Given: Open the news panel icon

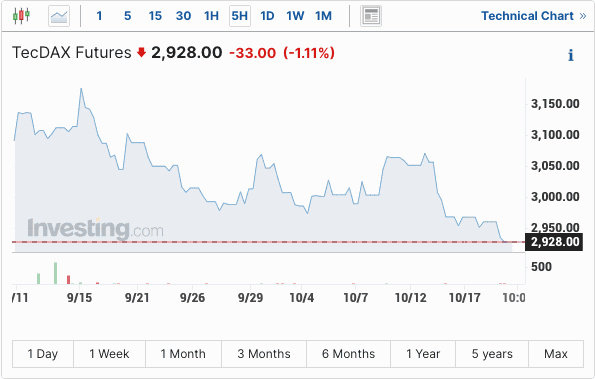Looking at the screenshot, I should [x=371, y=16].
